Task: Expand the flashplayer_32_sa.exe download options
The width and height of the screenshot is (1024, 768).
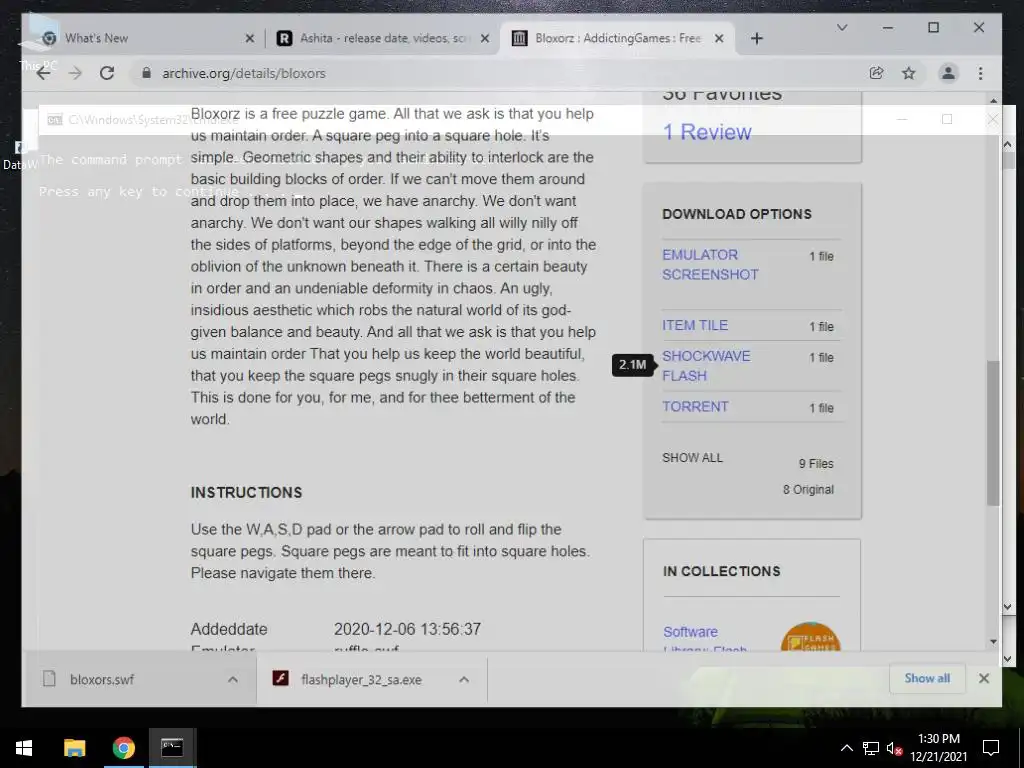Action: tap(464, 679)
